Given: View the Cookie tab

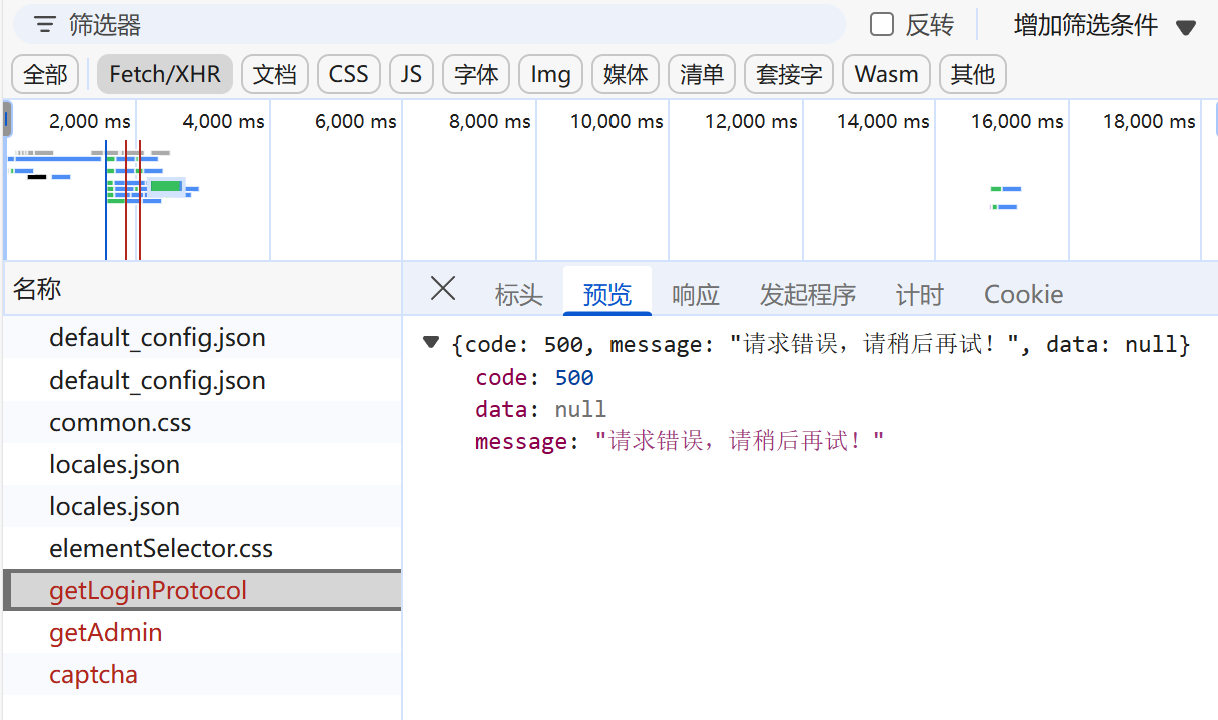Looking at the screenshot, I should point(1023,294).
